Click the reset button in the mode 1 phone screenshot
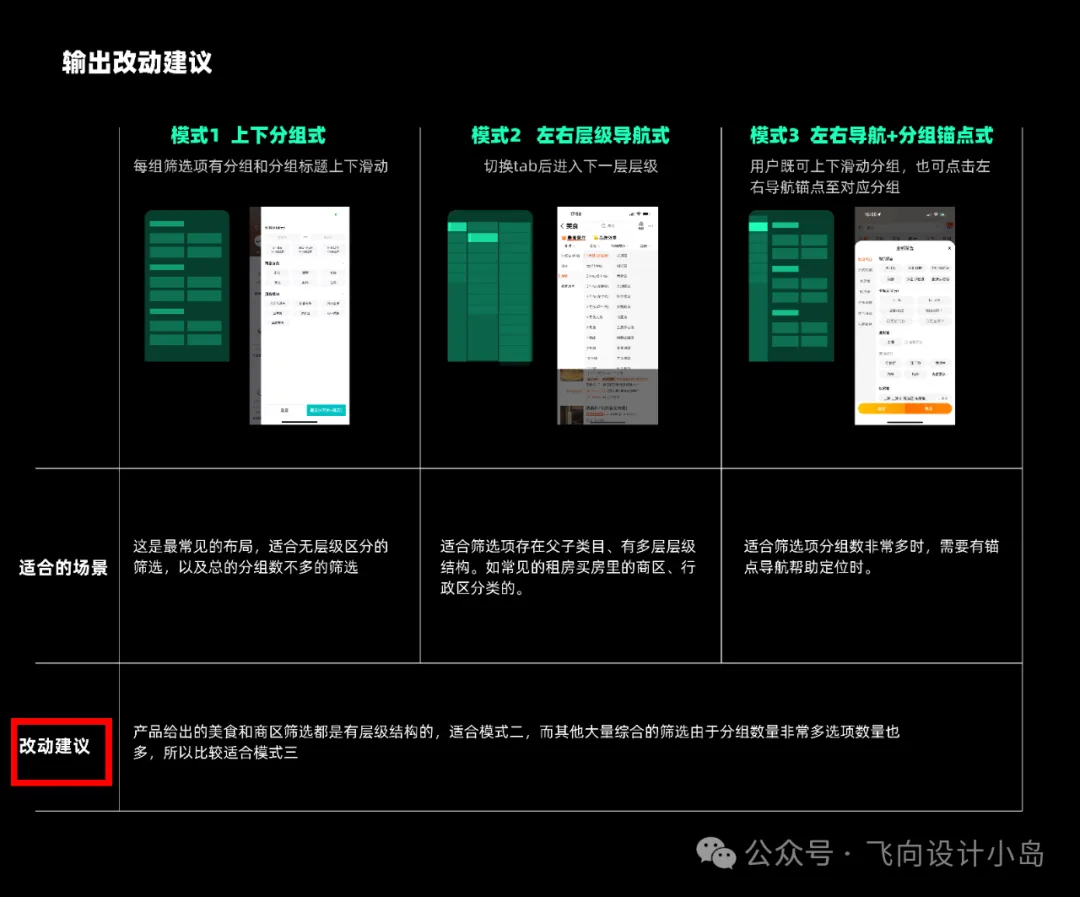This screenshot has height=897, width=1080. pyautogui.click(x=284, y=410)
